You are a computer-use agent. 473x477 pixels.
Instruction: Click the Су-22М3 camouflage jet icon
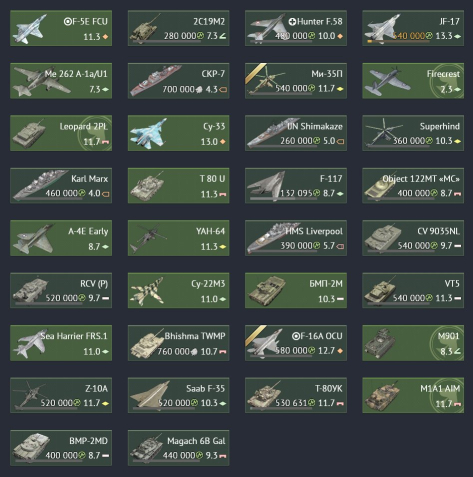[147, 290]
